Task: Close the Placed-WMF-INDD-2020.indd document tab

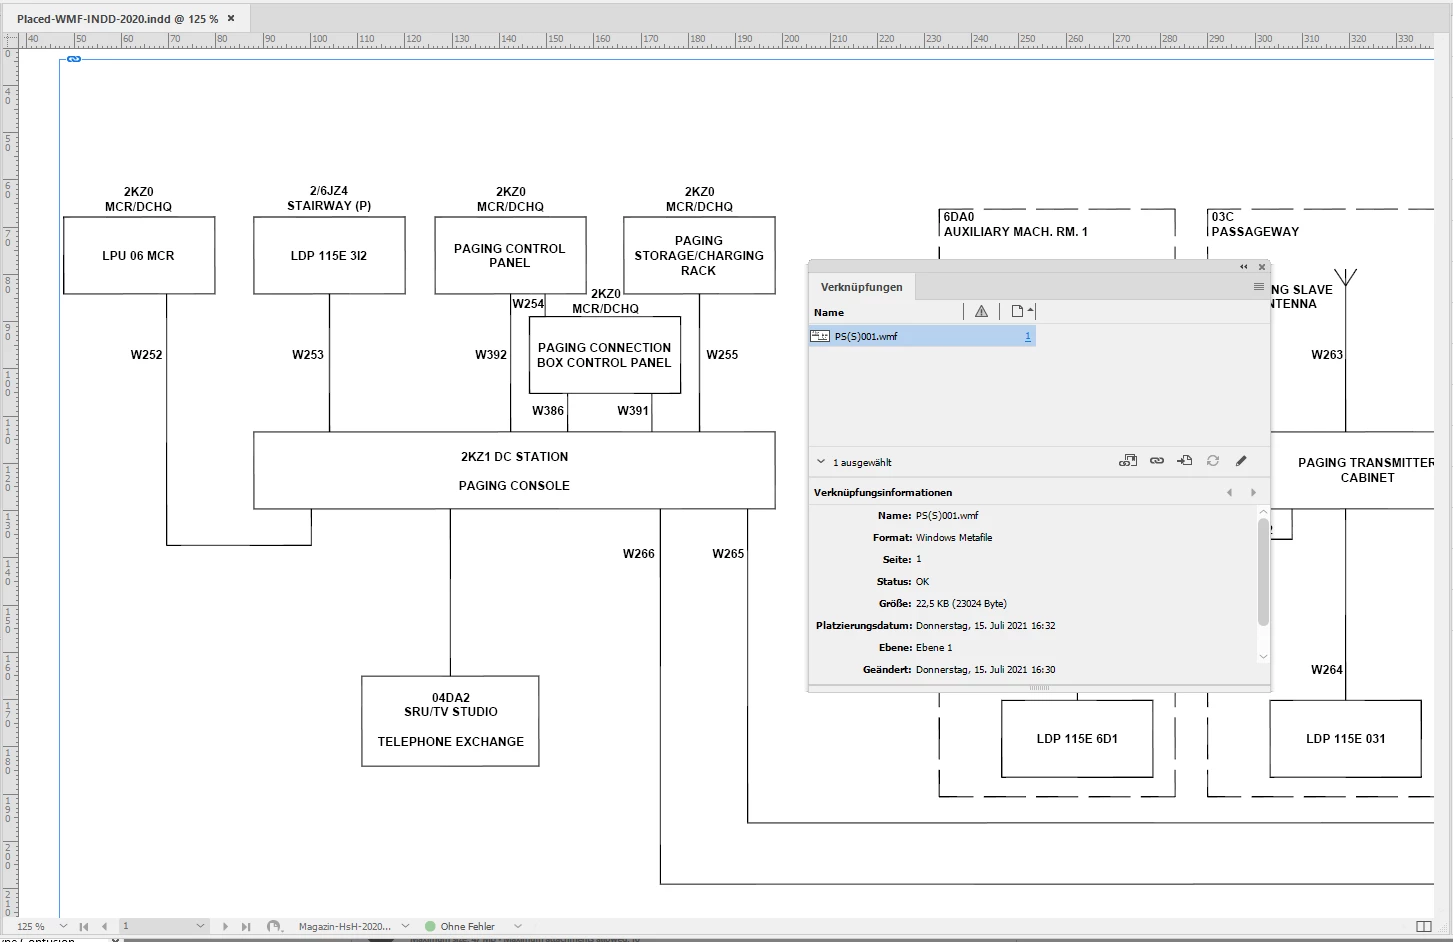Action: pyautogui.click(x=231, y=18)
